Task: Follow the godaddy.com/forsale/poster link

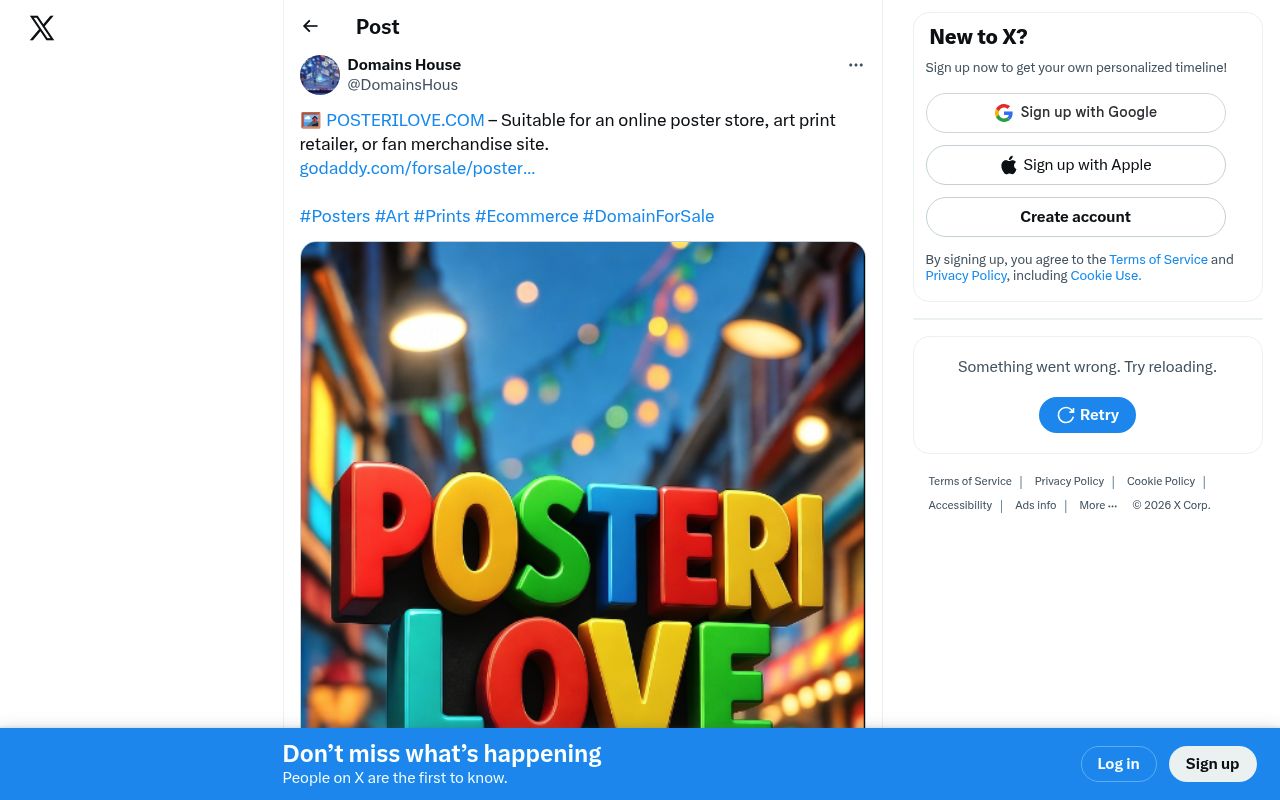Action: click(417, 168)
